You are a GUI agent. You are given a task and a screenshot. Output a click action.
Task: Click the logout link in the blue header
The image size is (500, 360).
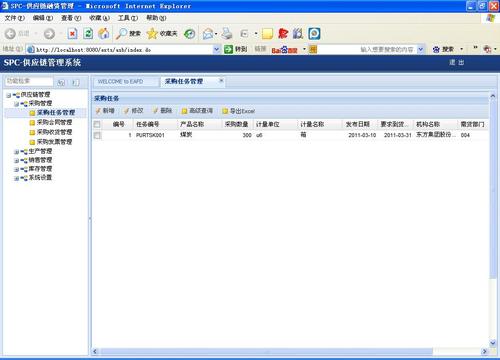tap(456, 62)
